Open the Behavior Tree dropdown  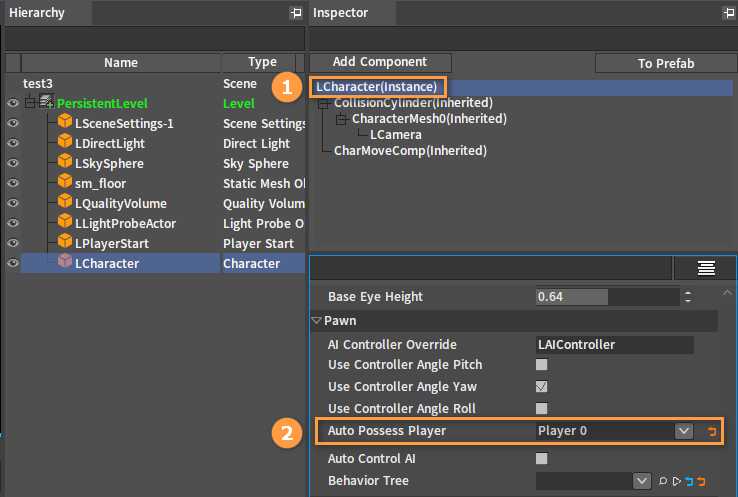pos(643,481)
